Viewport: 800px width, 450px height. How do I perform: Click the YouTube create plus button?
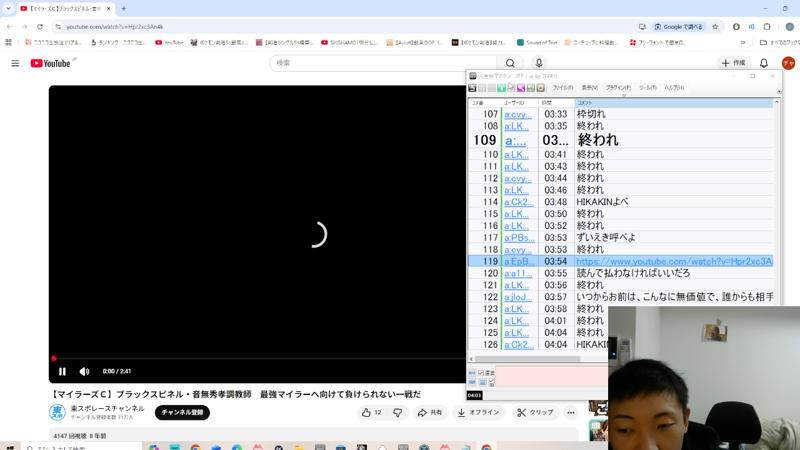tap(734, 63)
